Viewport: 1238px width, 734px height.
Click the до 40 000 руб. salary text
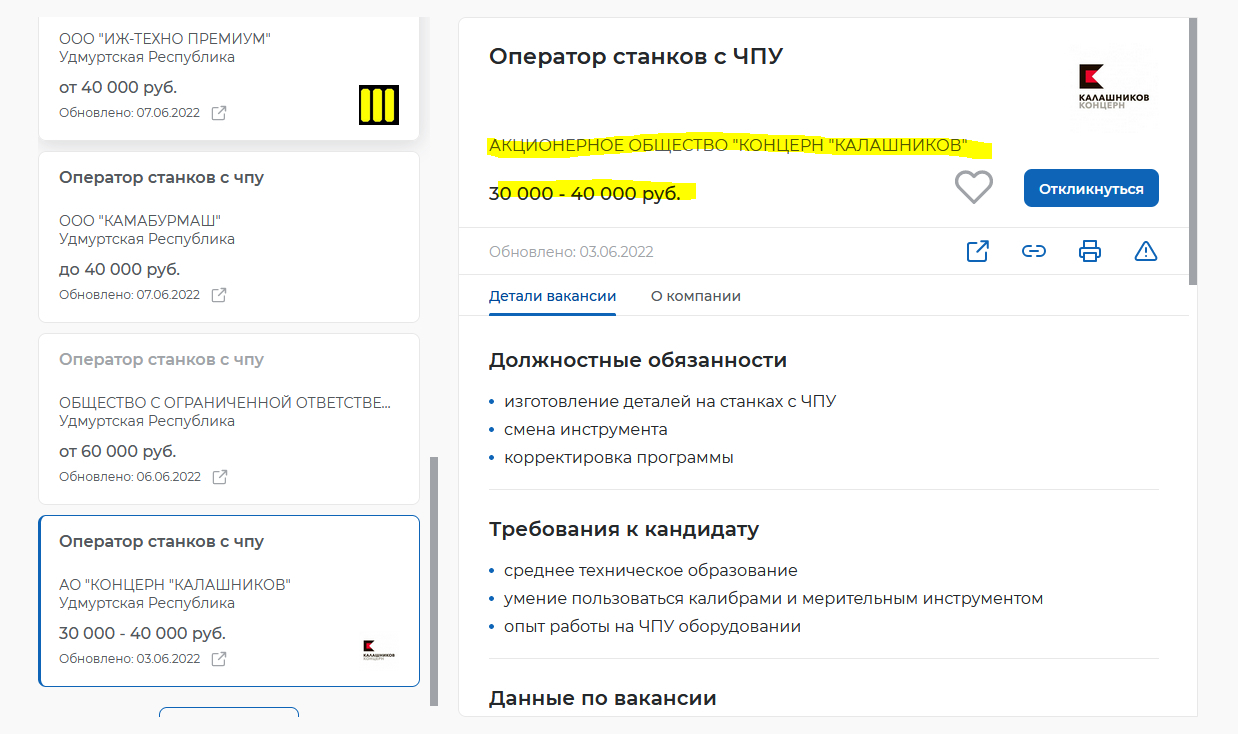[x=120, y=269]
